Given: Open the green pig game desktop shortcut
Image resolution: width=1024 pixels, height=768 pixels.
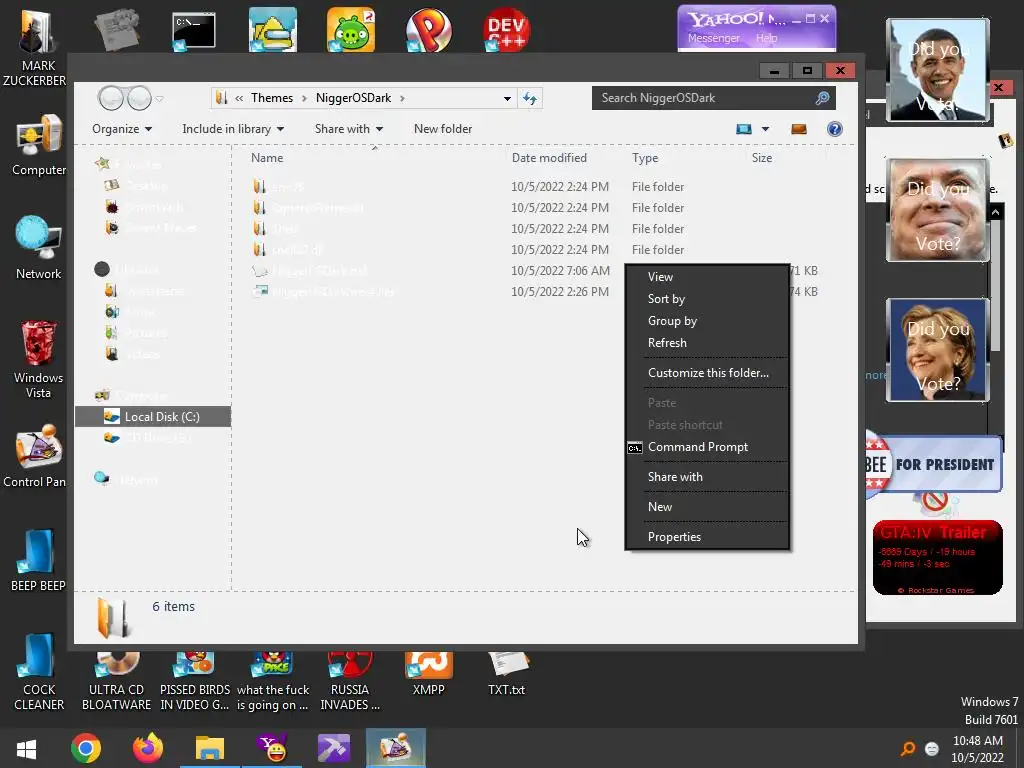Looking at the screenshot, I should (x=351, y=30).
